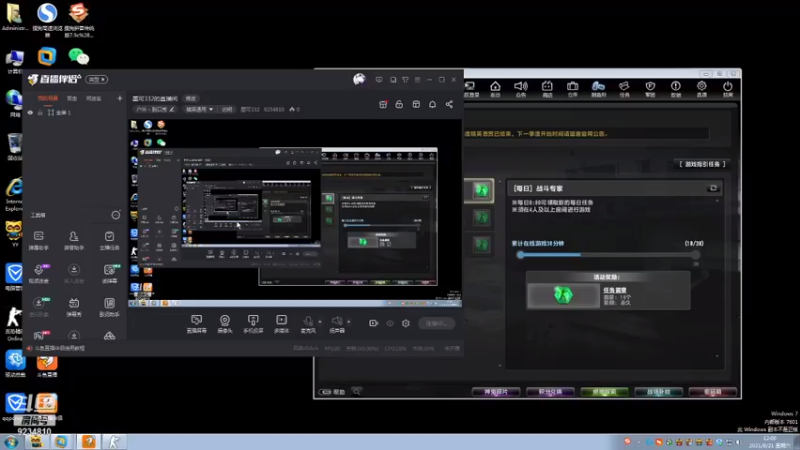
Task: Open the 房管助手 tool in live companion
Action: 74,240
